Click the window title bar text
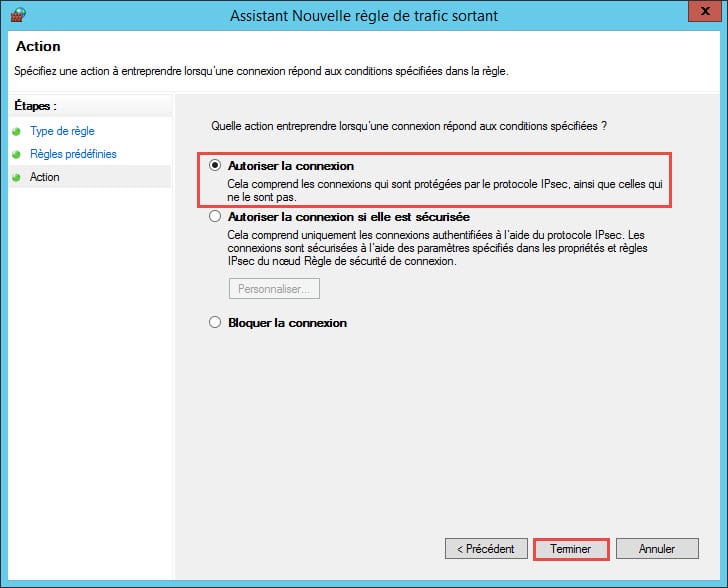This screenshot has height=588, width=728. point(364,16)
